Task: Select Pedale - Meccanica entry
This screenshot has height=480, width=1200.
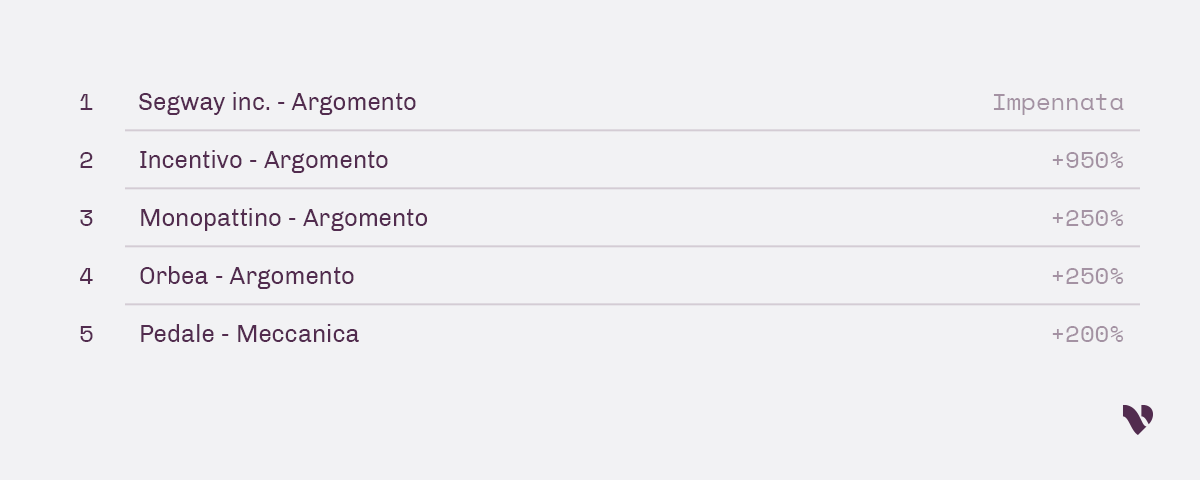Action: click(x=249, y=334)
